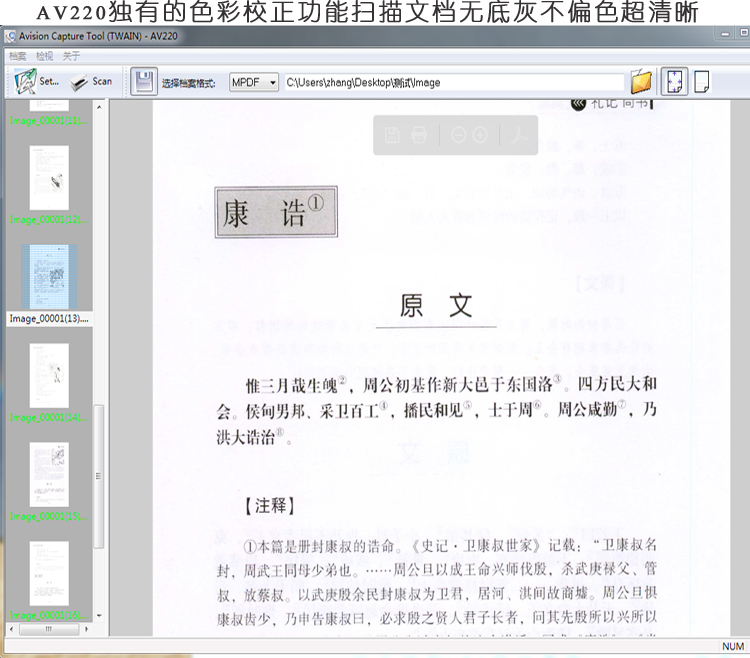This screenshot has width=750, height=658.
Task: Minimize the Avision Capture Tool window
Action: tap(726, 33)
